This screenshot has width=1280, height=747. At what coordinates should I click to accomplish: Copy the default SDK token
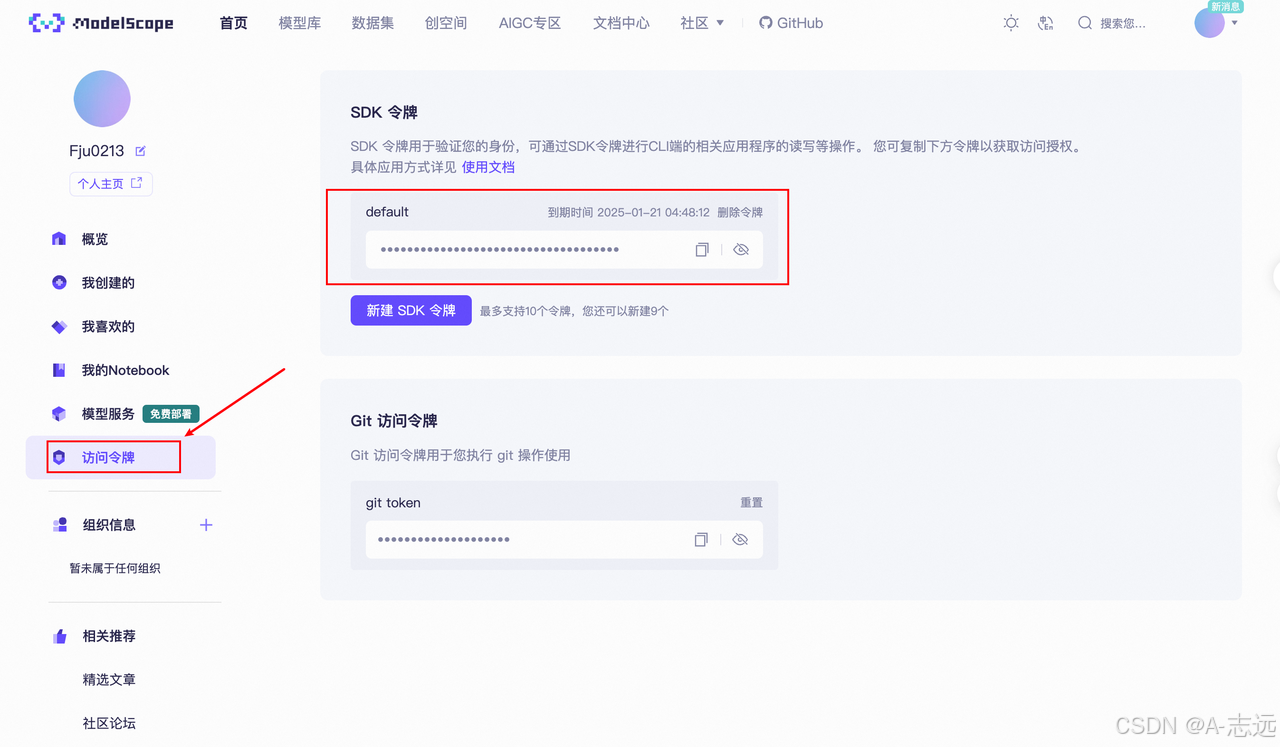(x=702, y=250)
